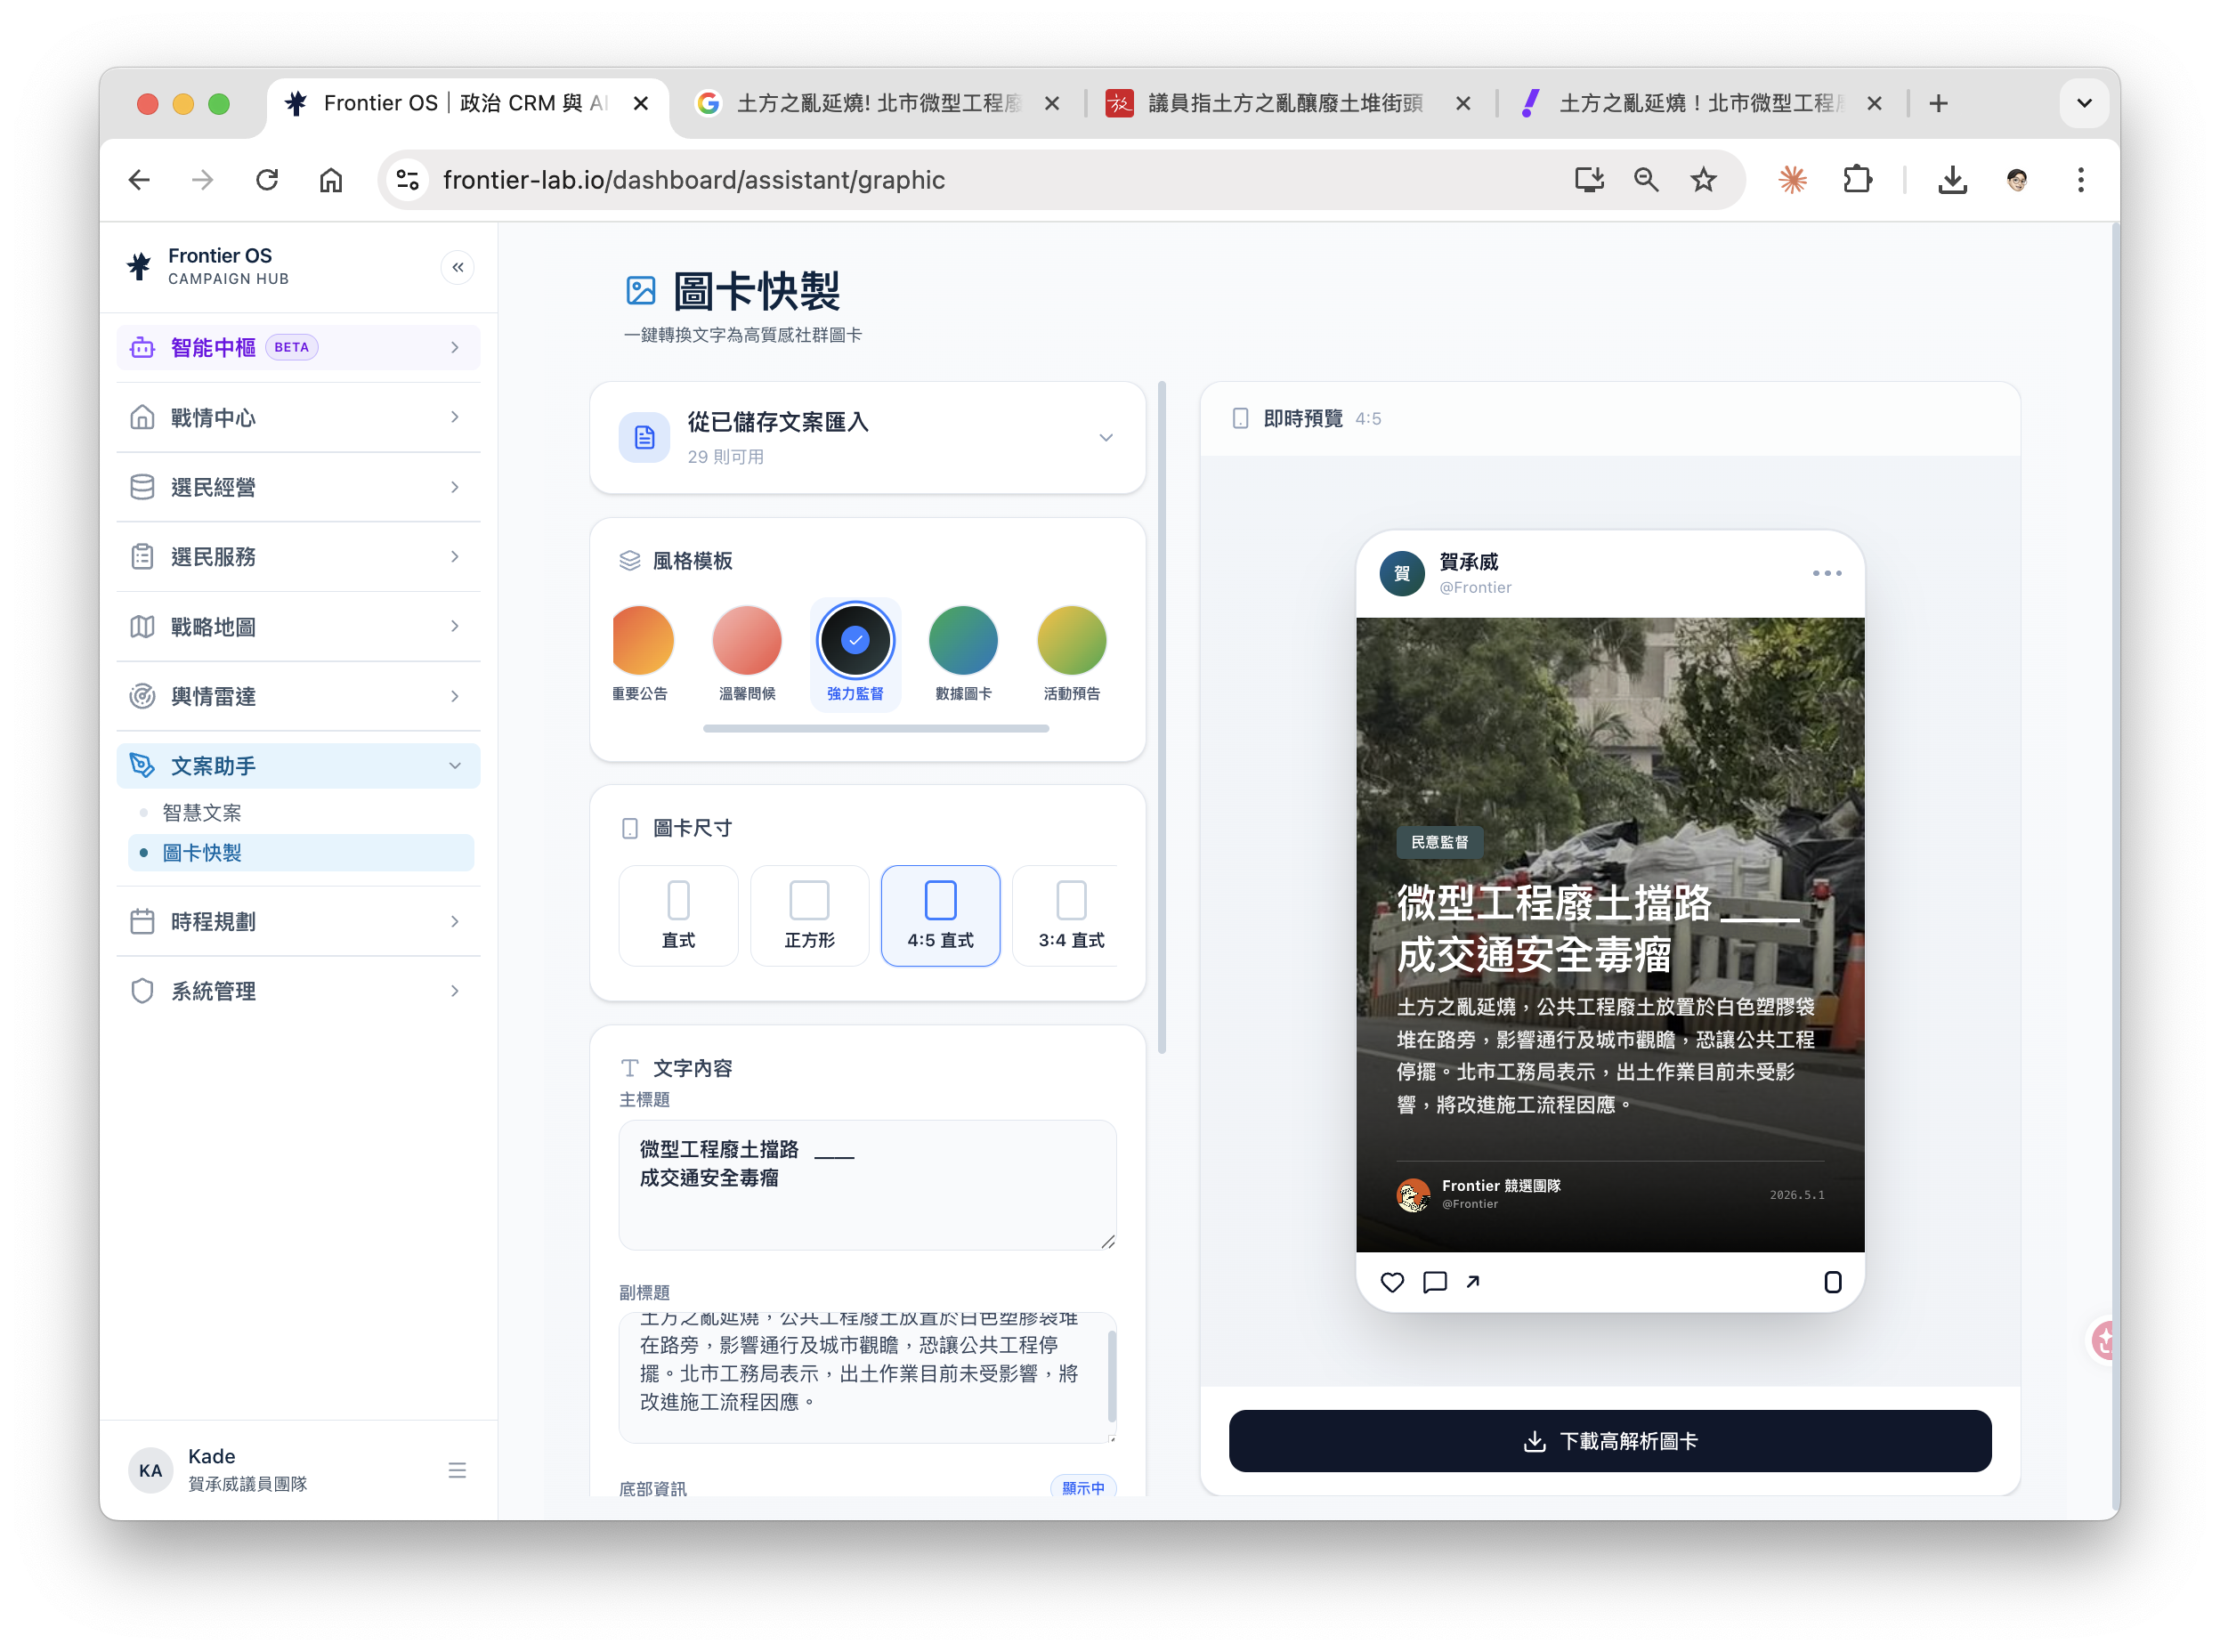
Task: Click the comment bubble icon in preview
Action: coord(1435,1282)
